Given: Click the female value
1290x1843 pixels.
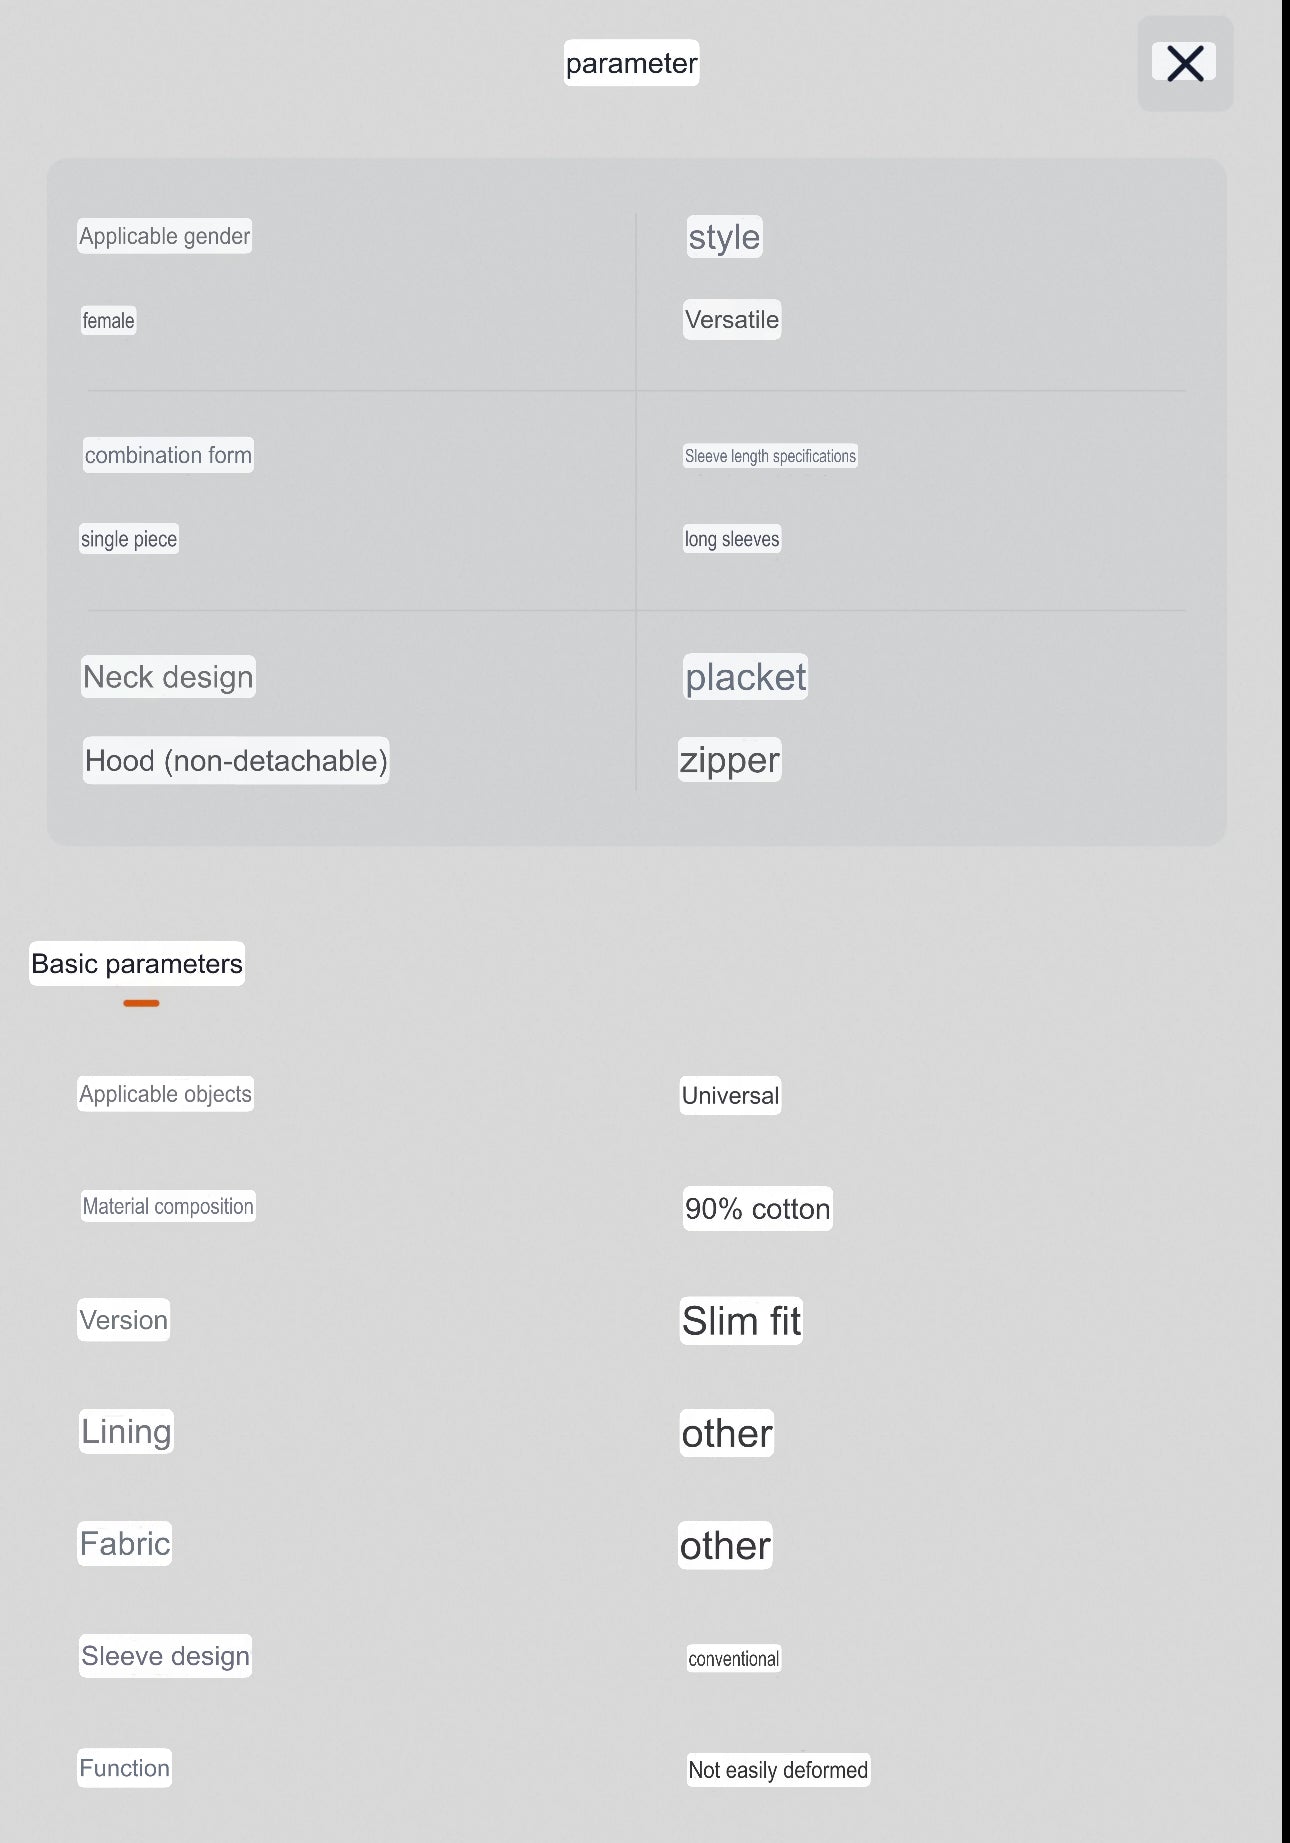Looking at the screenshot, I should coord(108,321).
